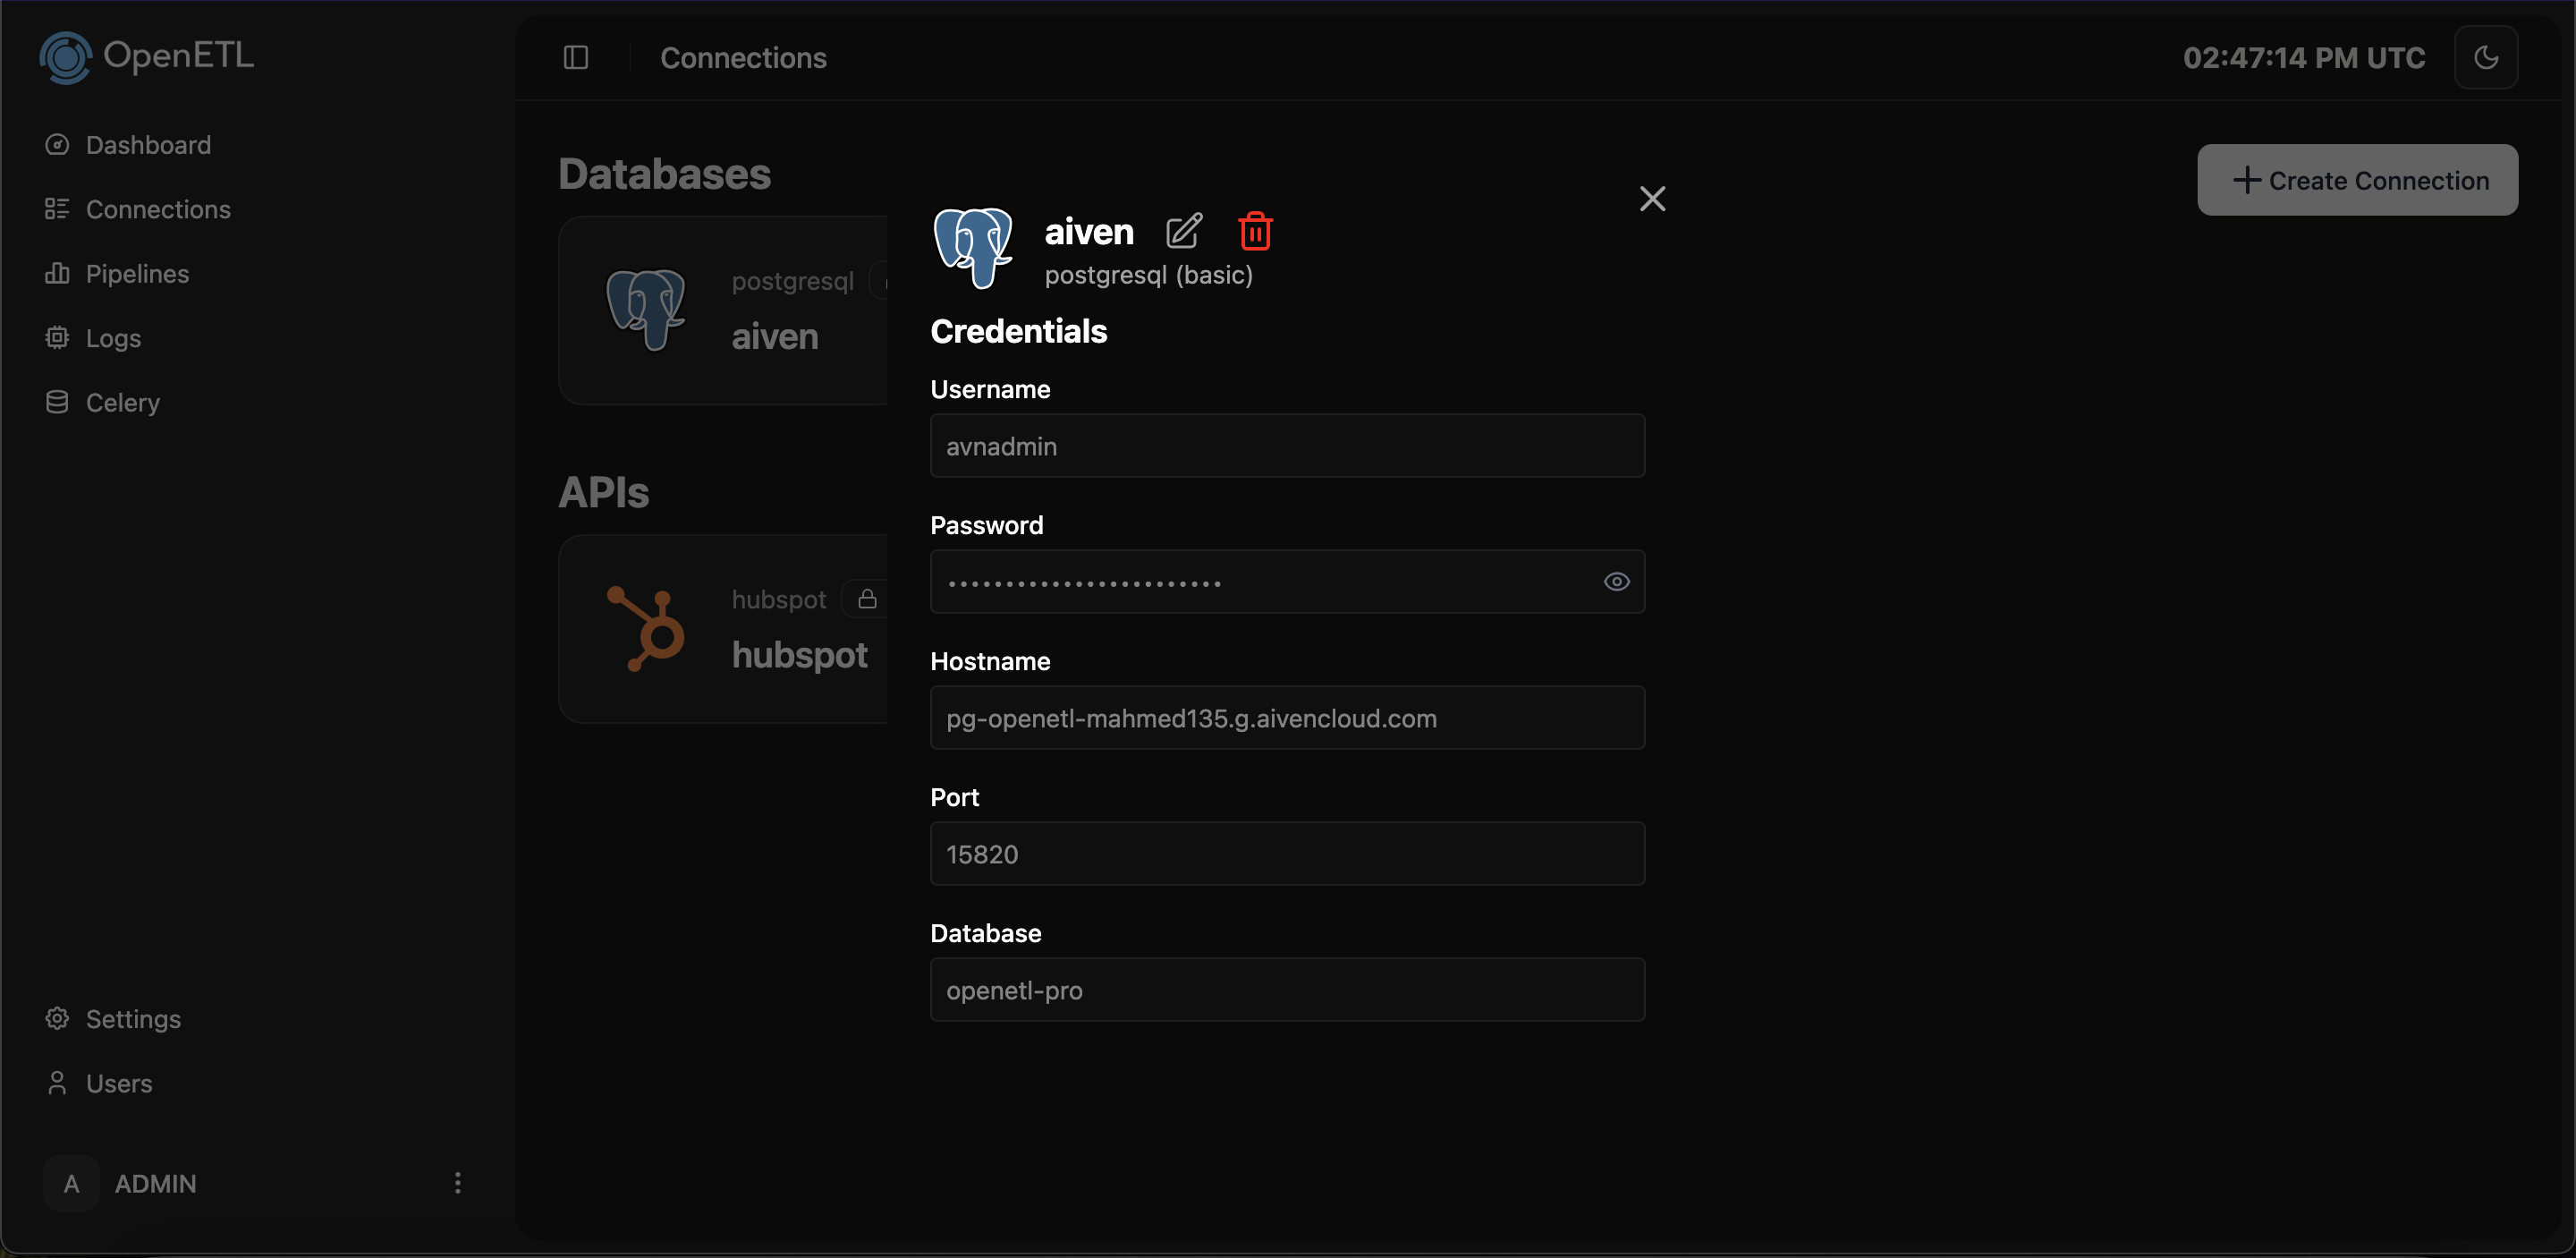Click the ADMIN avatar letter A
The height and width of the screenshot is (1258, 2576).
(71, 1183)
